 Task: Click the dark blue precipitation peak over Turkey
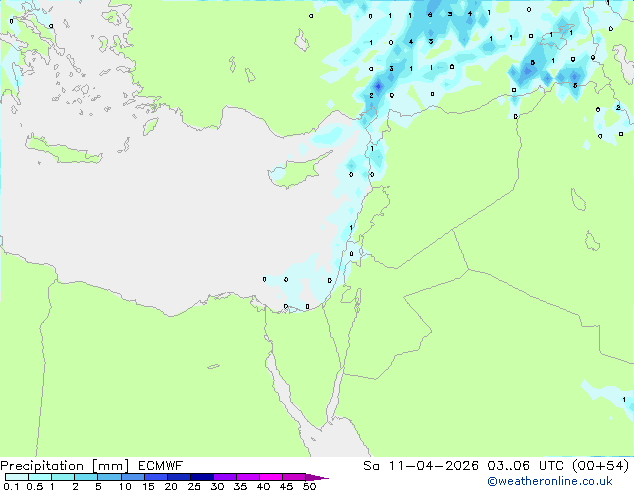point(378,86)
